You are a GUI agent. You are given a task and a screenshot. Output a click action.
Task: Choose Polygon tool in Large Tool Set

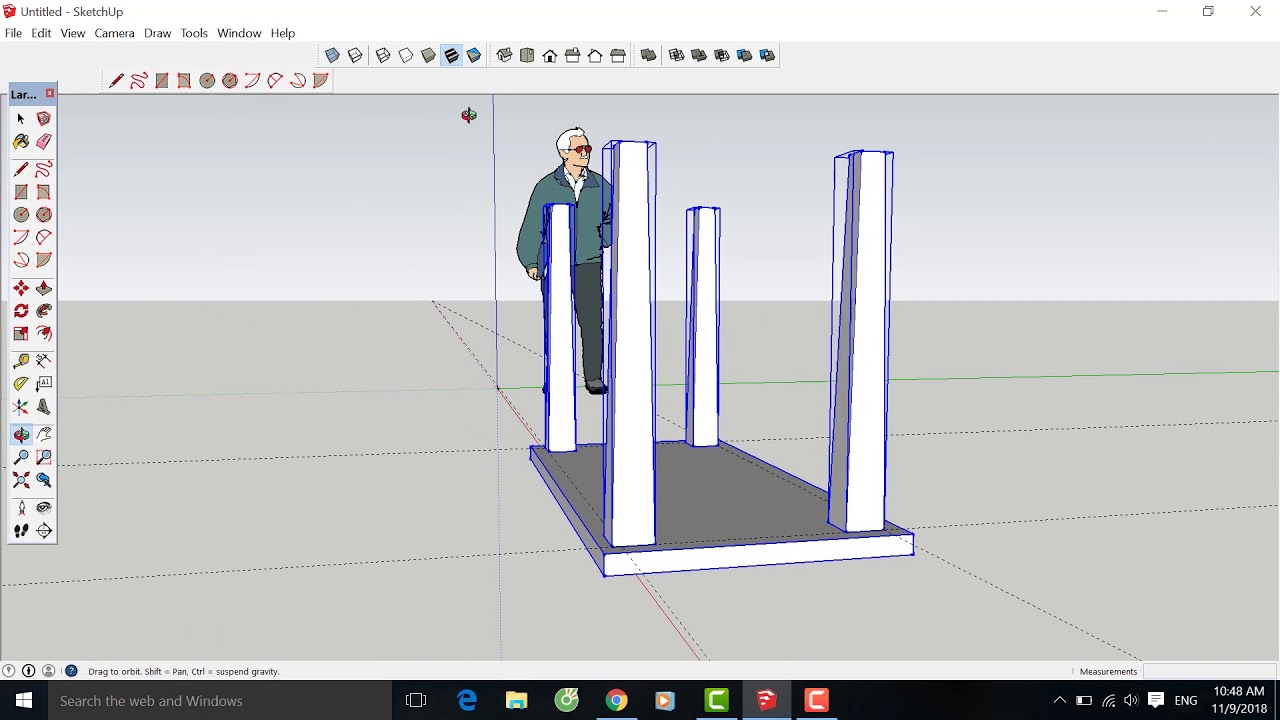44,215
